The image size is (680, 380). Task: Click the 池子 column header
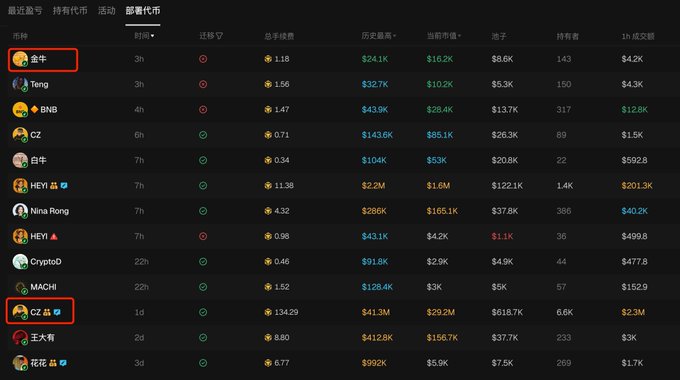click(x=499, y=36)
